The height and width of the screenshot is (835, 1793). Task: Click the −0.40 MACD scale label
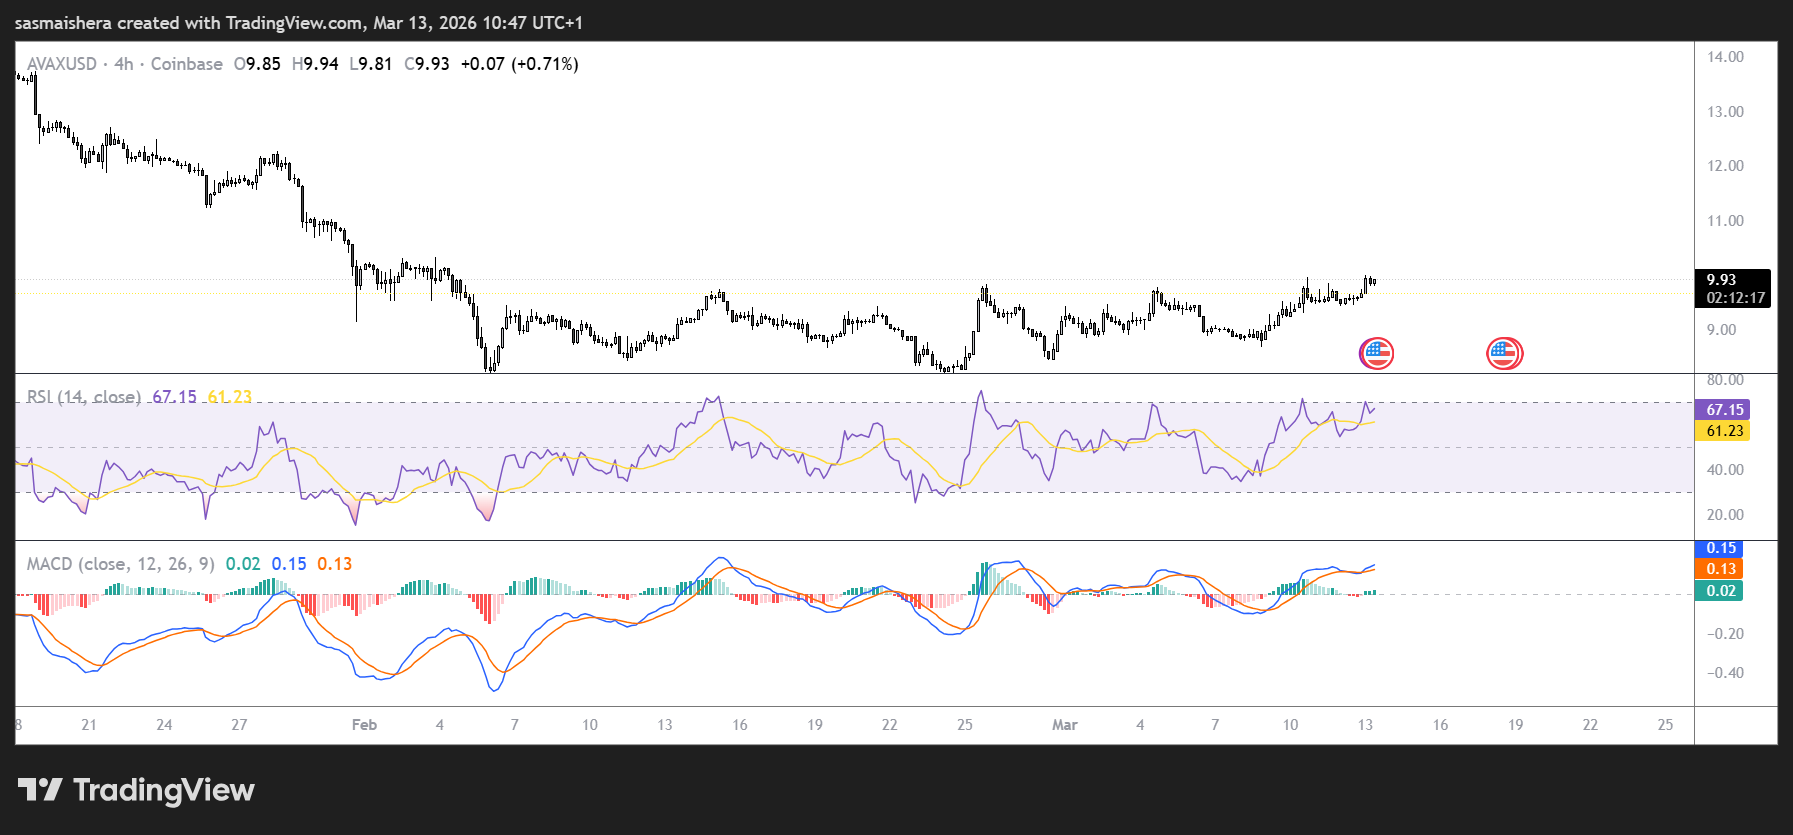click(x=1725, y=673)
